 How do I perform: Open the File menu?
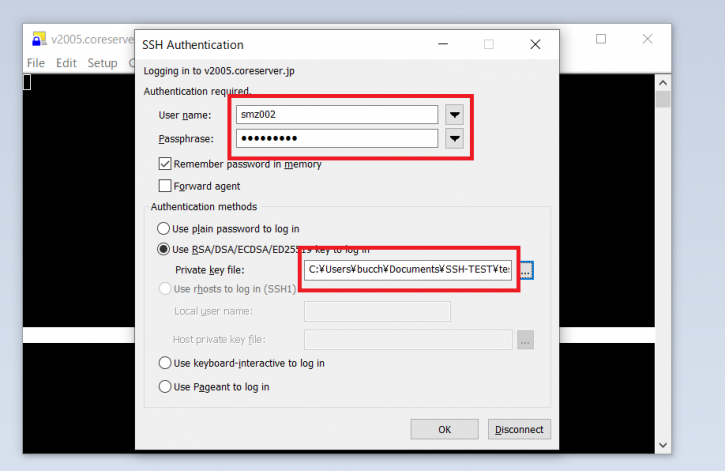click(x=36, y=63)
